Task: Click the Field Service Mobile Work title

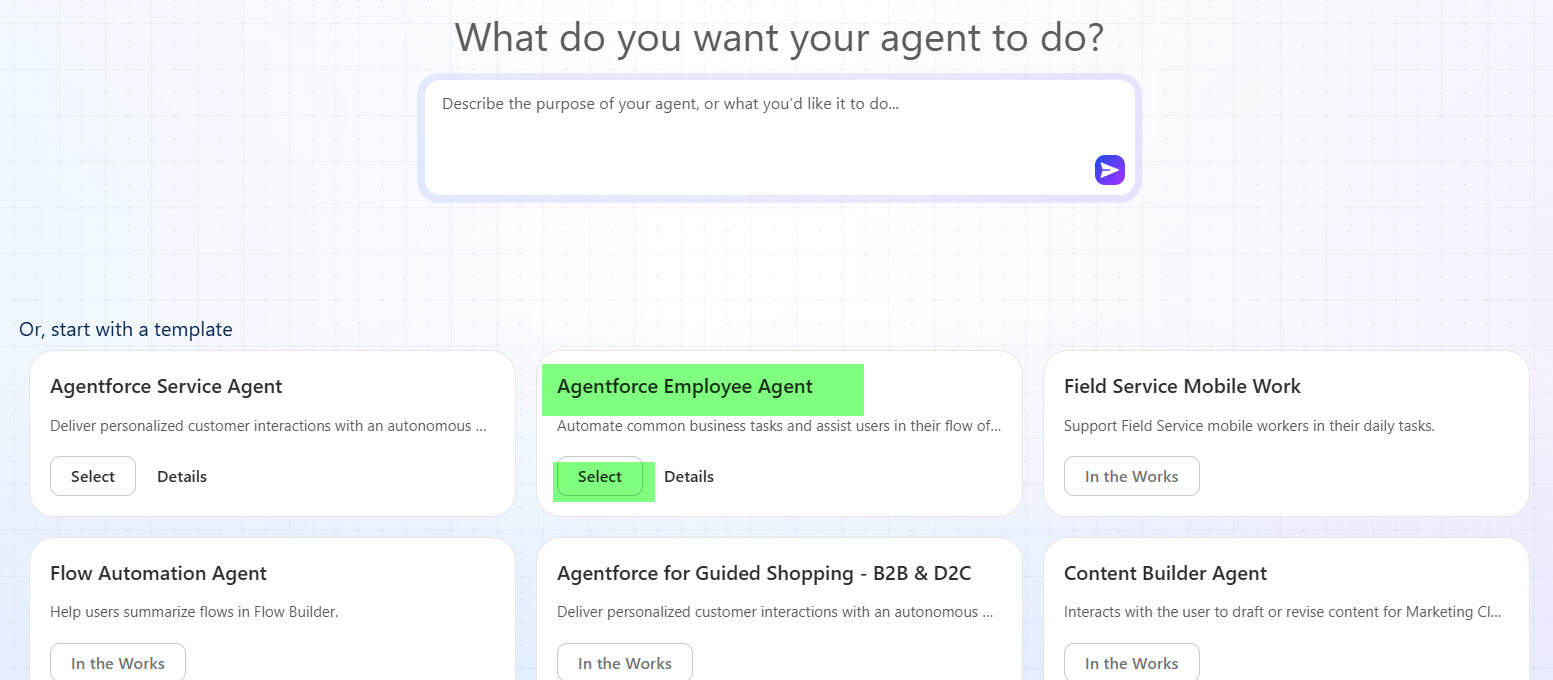Action: (1182, 386)
